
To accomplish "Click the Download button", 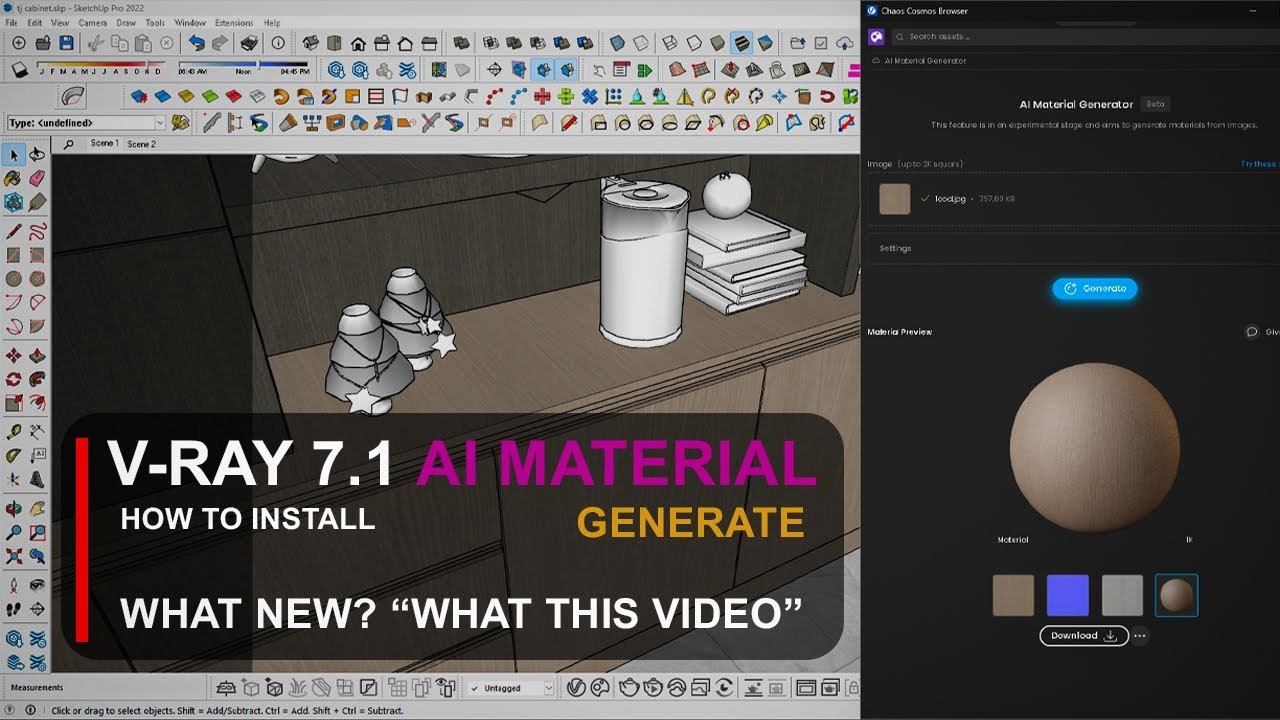I will point(1083,636).
